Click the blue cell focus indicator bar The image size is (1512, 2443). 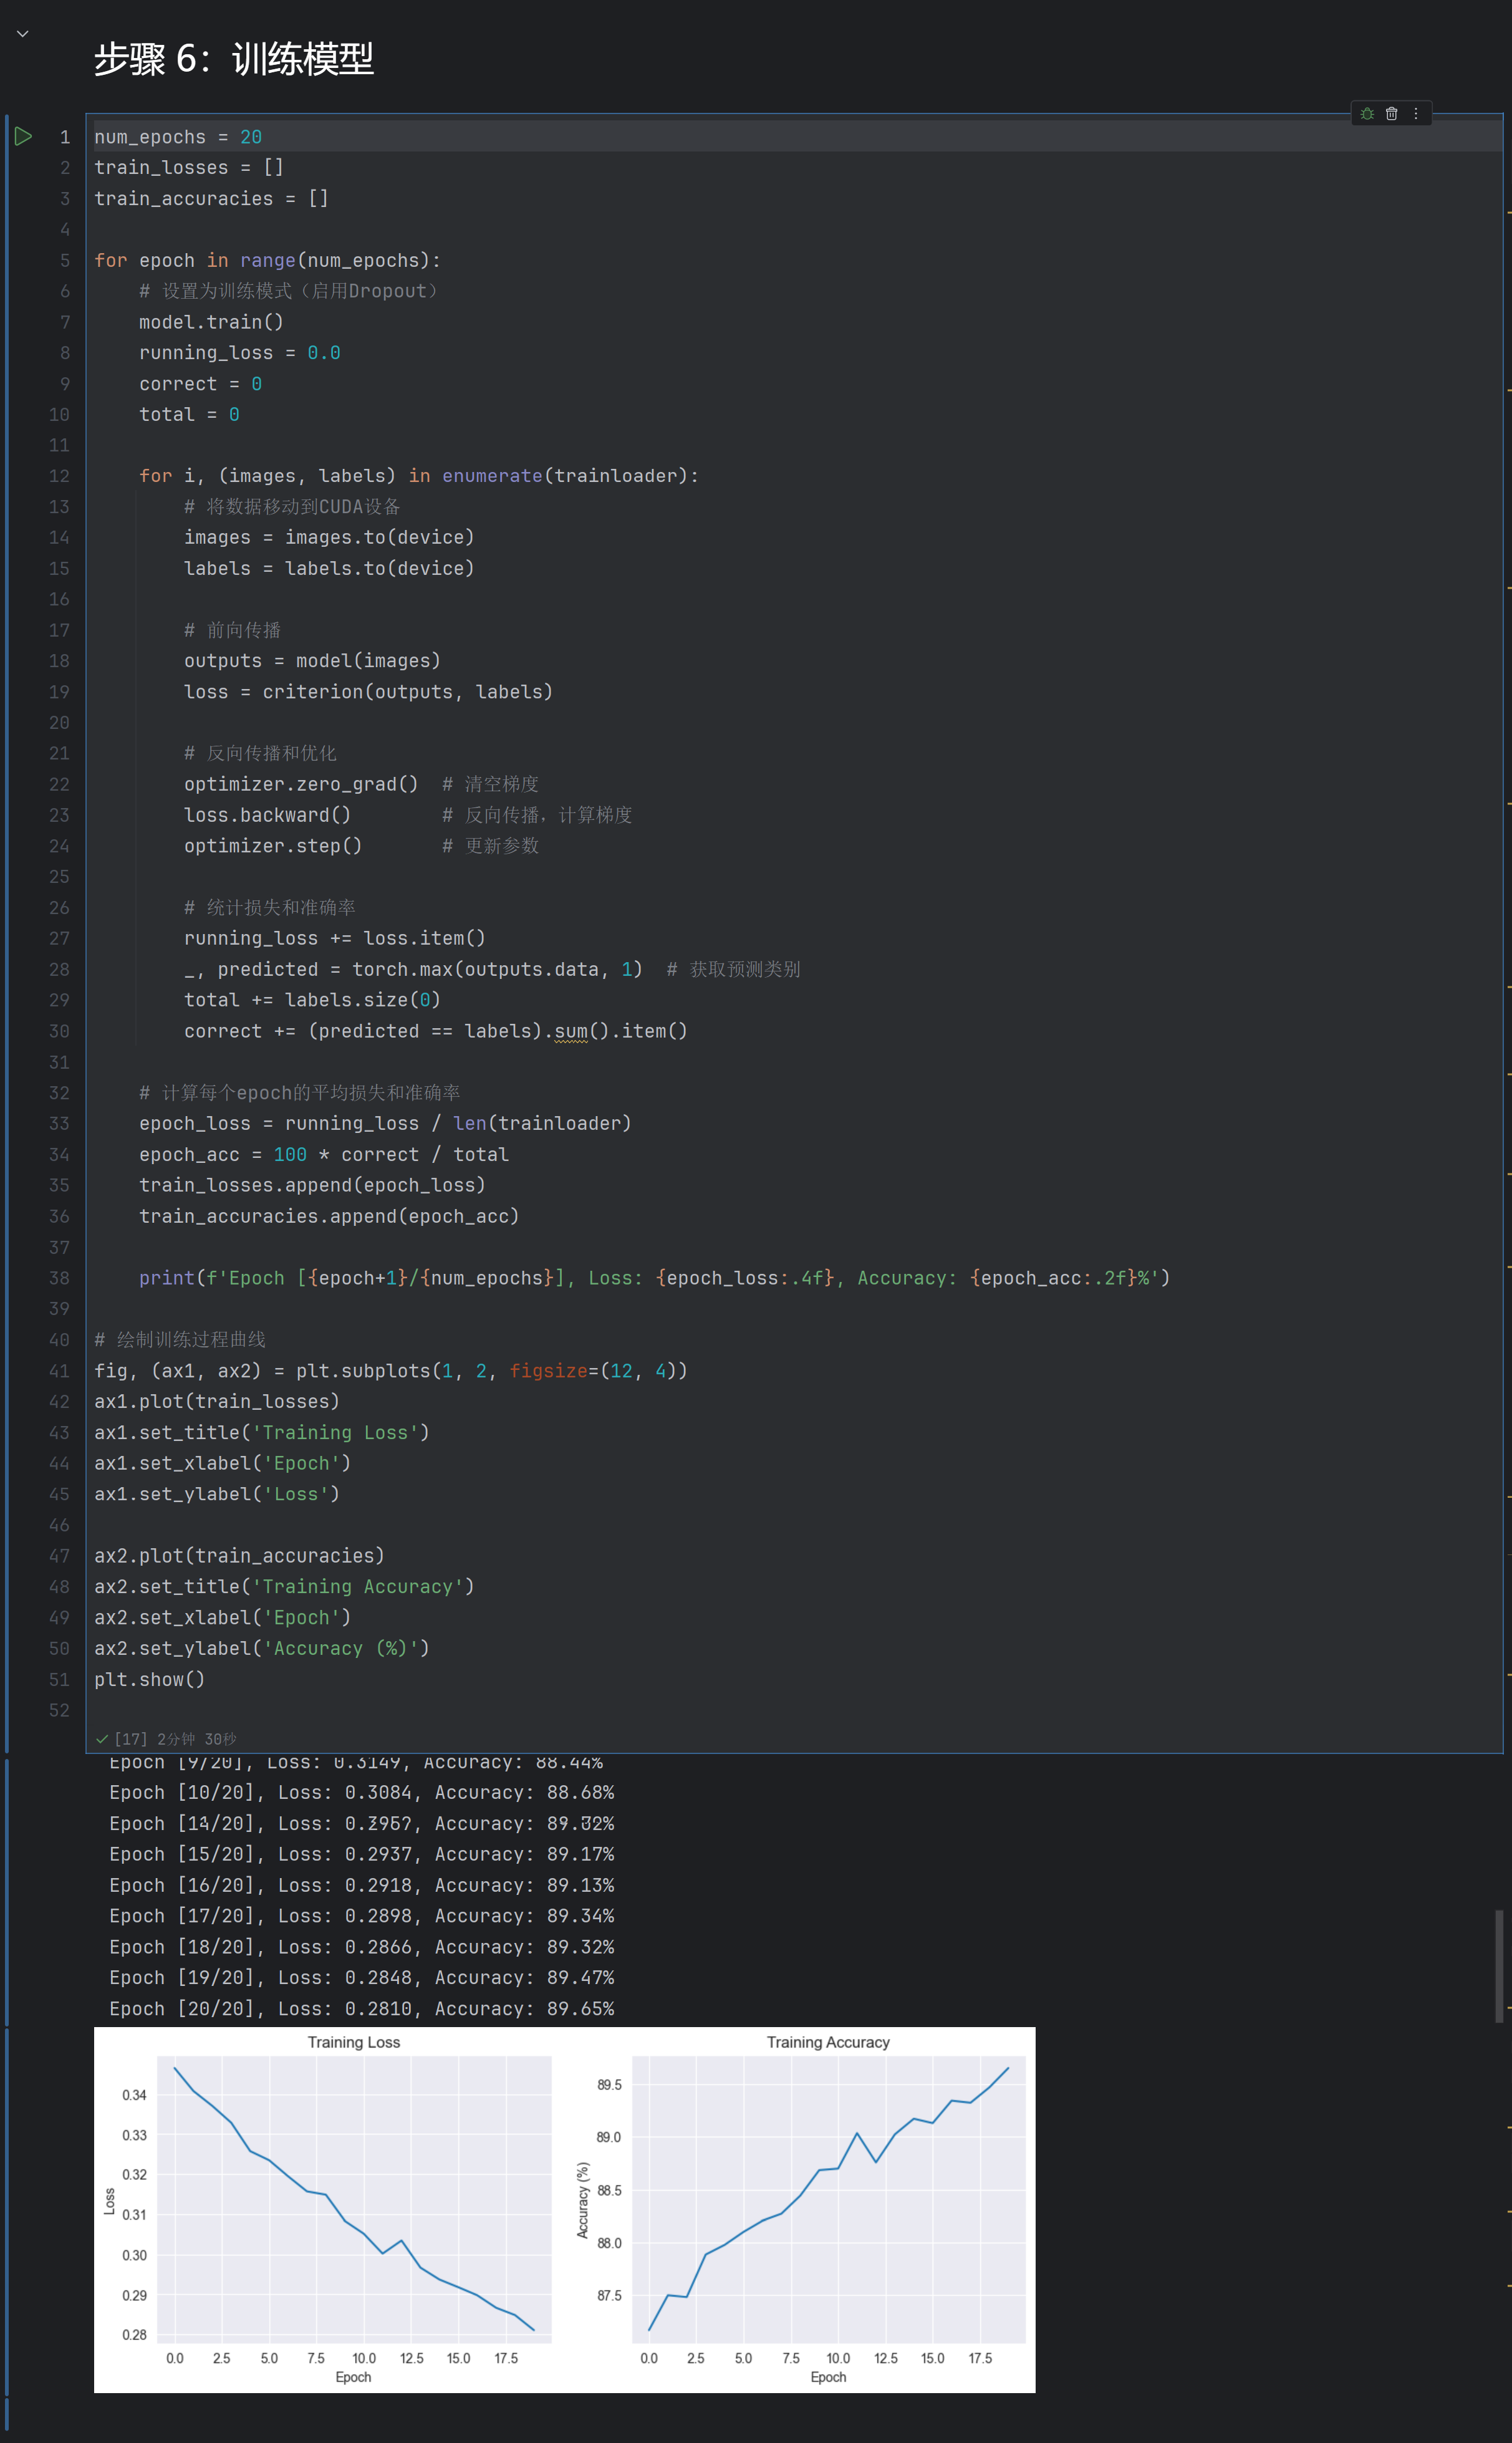pos(7,900)
